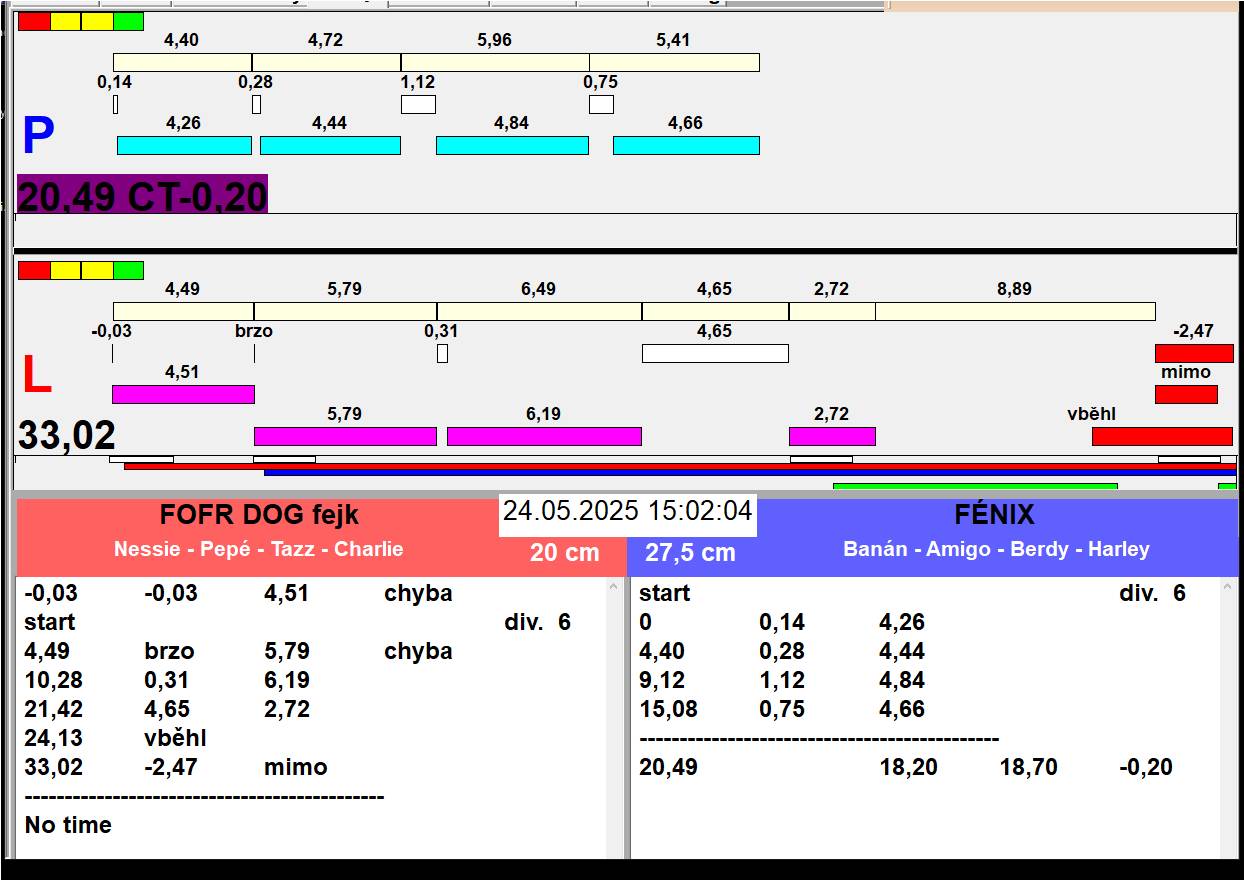
Task: Click the FÉNIX team header
Action: tap(994, 516)
